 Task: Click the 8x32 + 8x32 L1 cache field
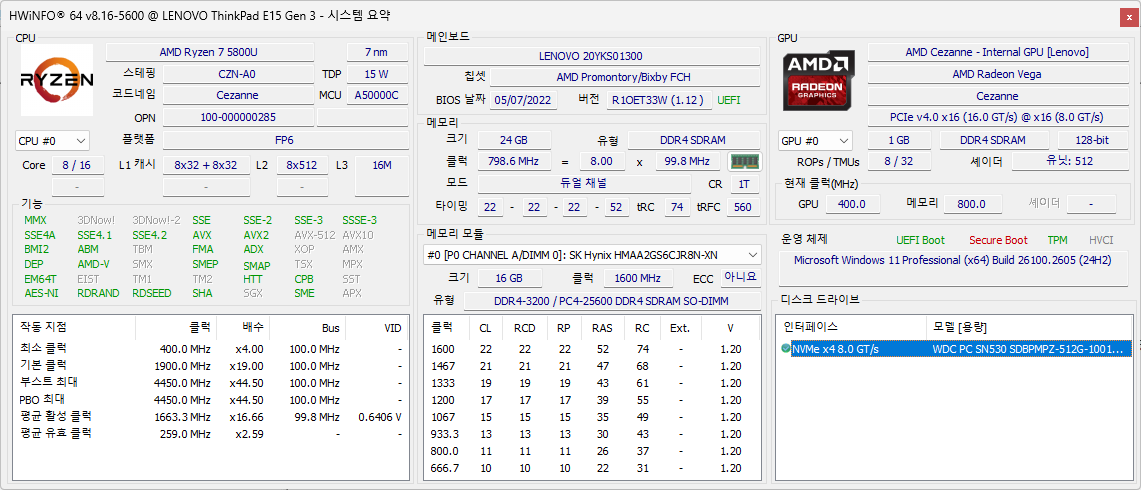(x=206, y=165)
